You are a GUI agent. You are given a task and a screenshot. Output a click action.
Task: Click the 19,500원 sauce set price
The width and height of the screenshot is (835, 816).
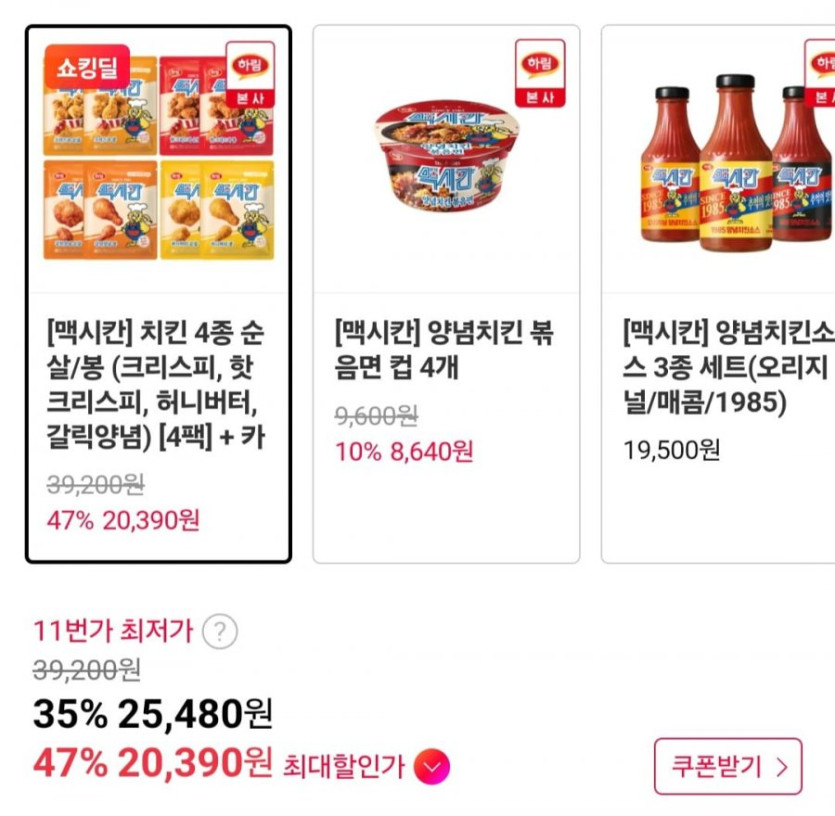tap(671, 450)
